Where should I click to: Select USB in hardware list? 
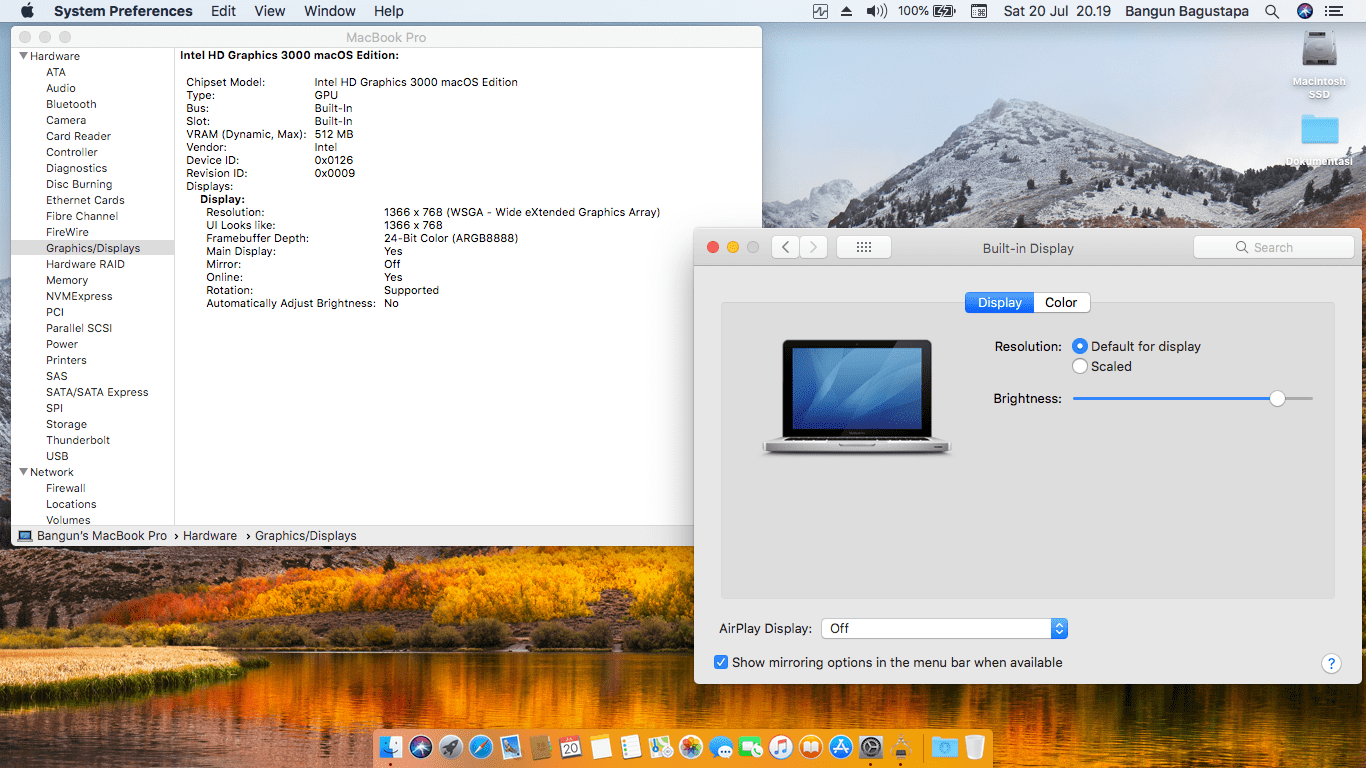coord(57,456)
